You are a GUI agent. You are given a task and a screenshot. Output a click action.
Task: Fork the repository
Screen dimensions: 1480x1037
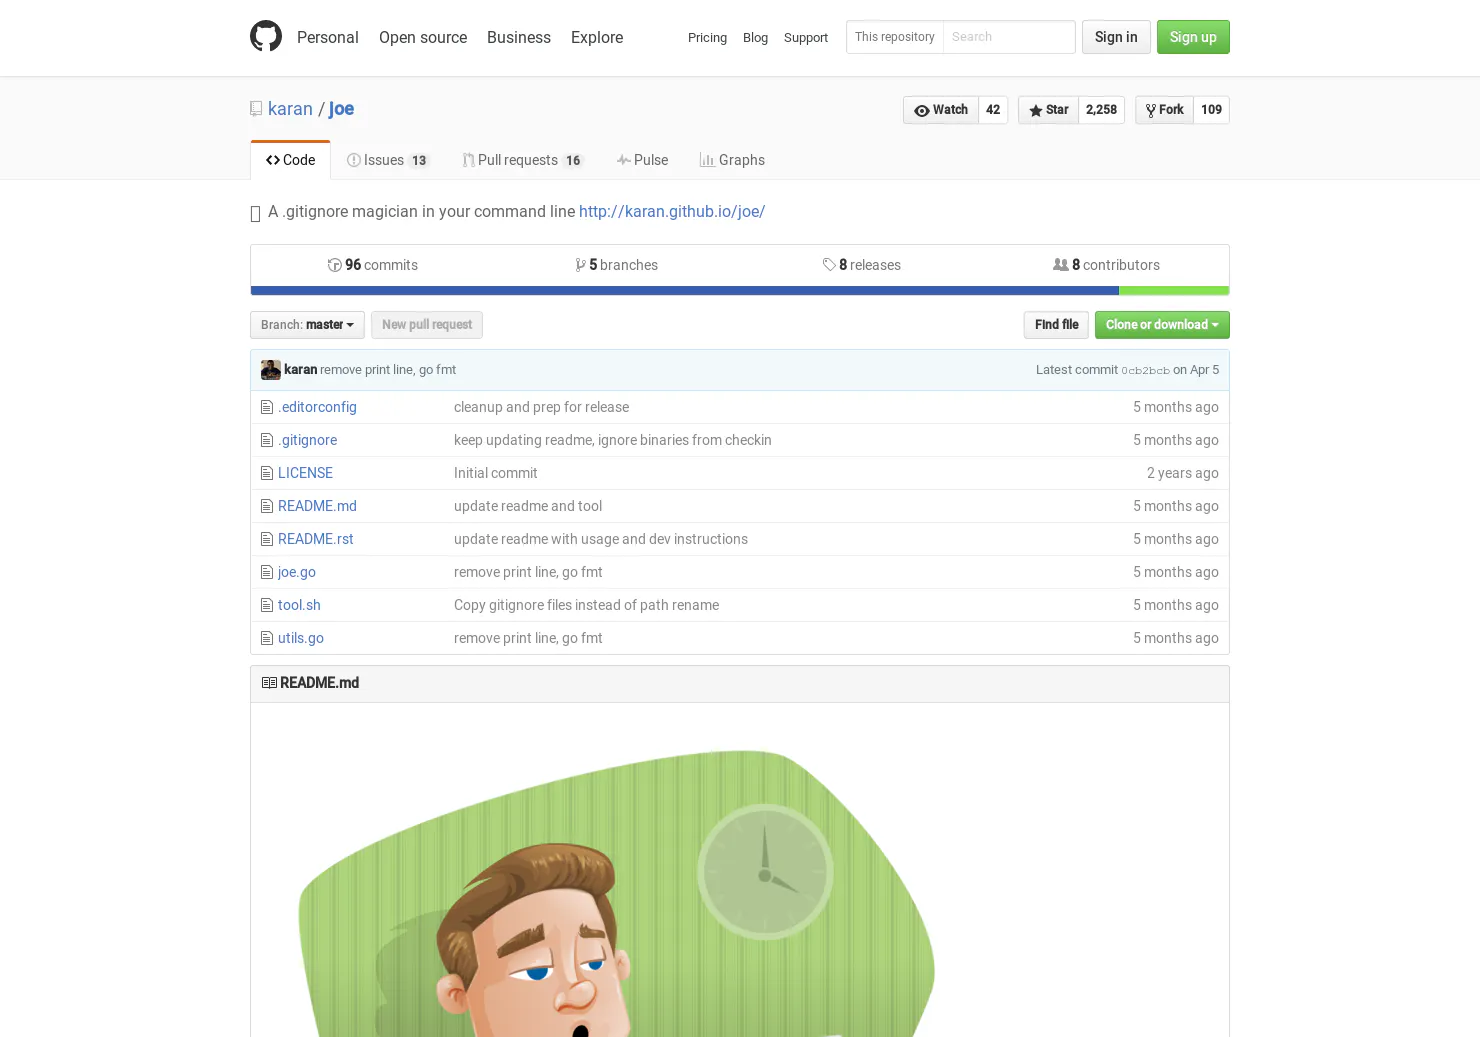1164,110
